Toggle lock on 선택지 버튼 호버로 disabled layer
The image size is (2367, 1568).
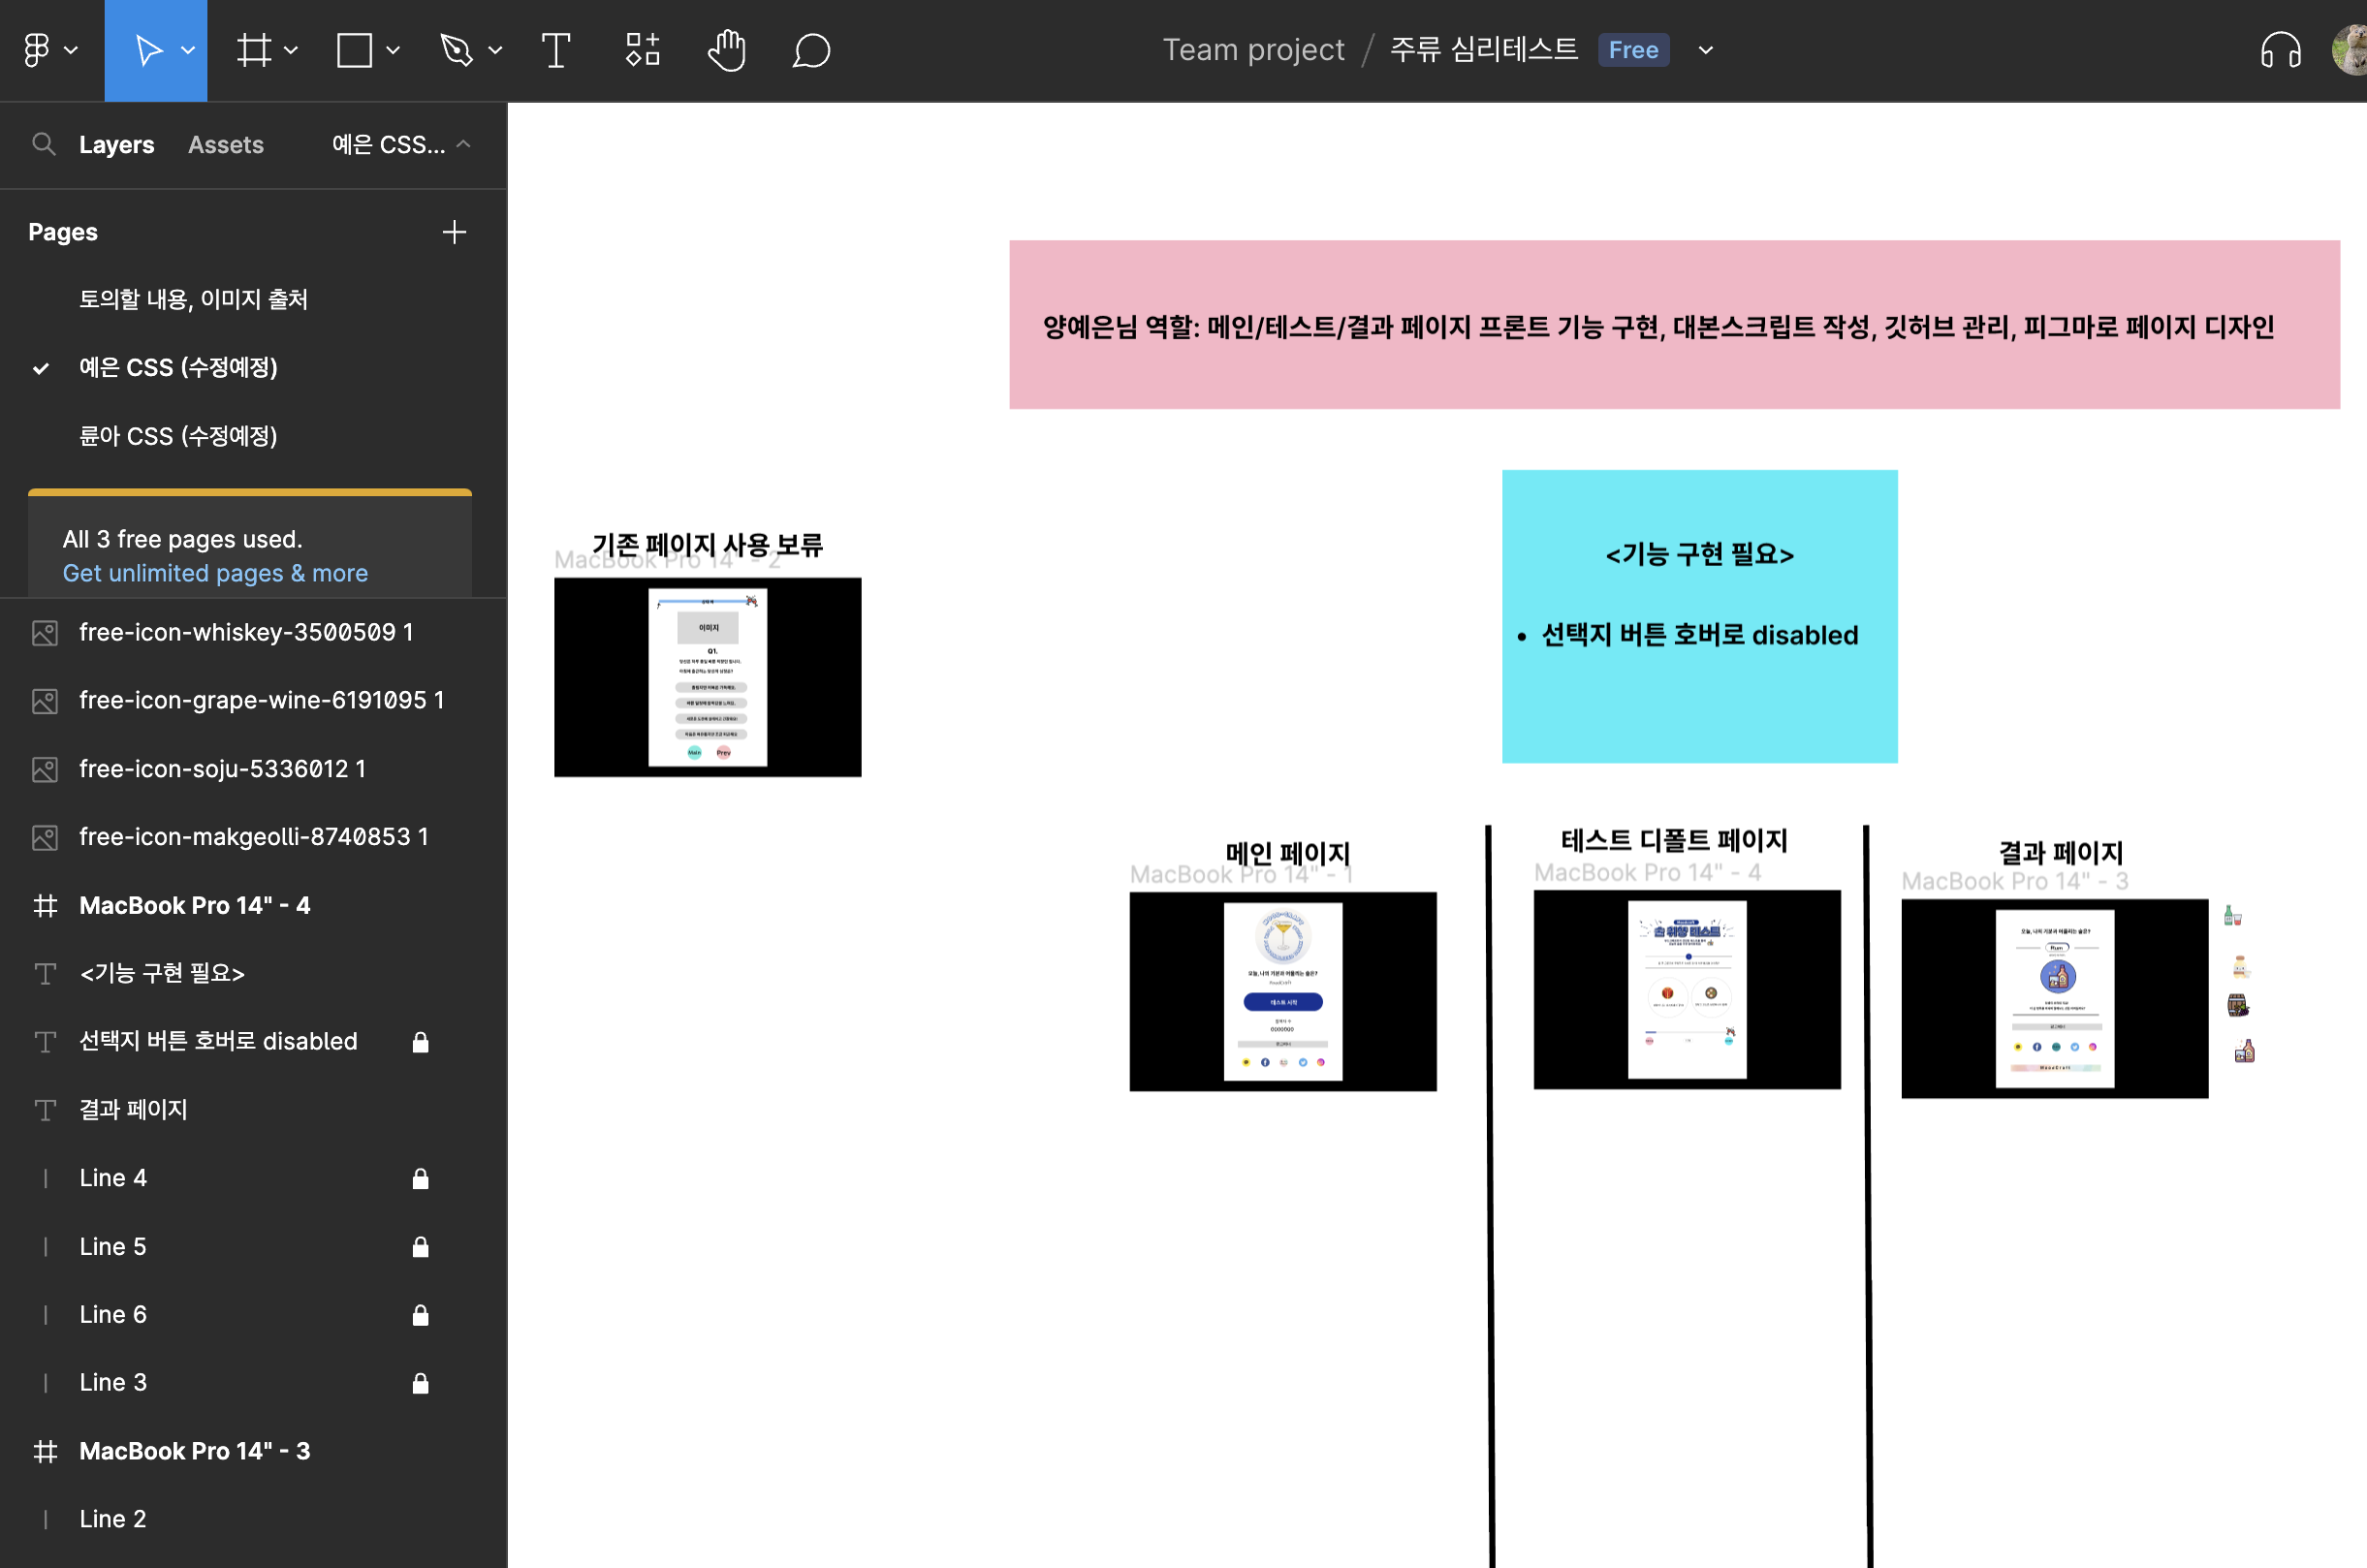coord(420,1042)
